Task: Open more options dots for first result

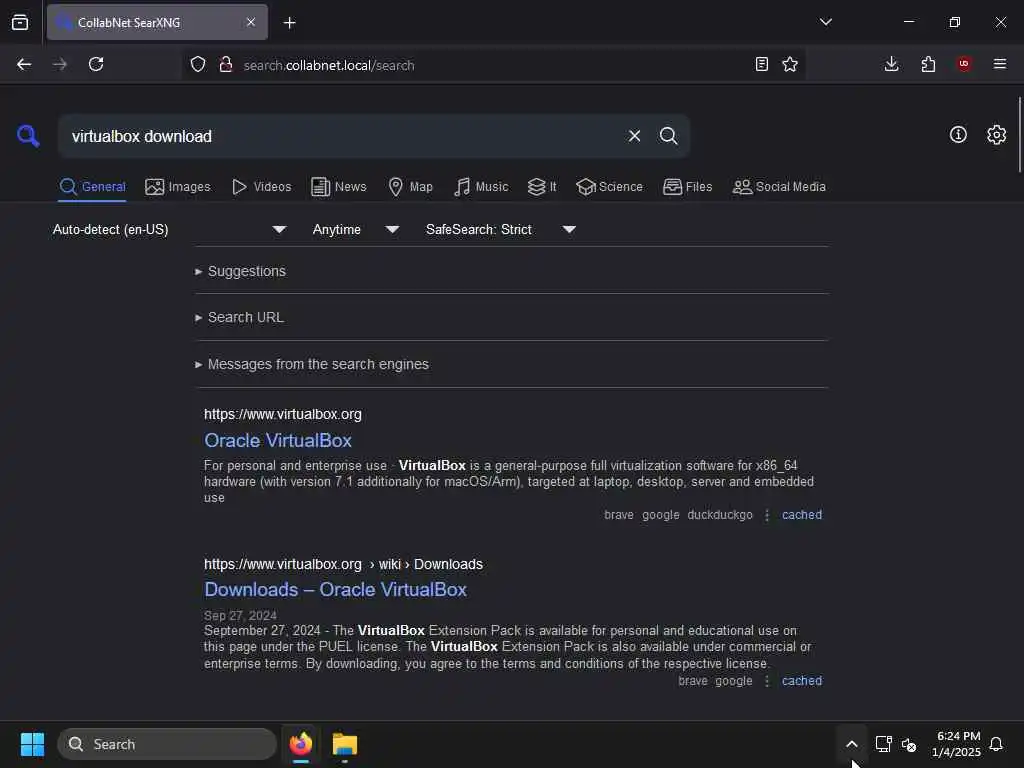Action: (767, 515)
